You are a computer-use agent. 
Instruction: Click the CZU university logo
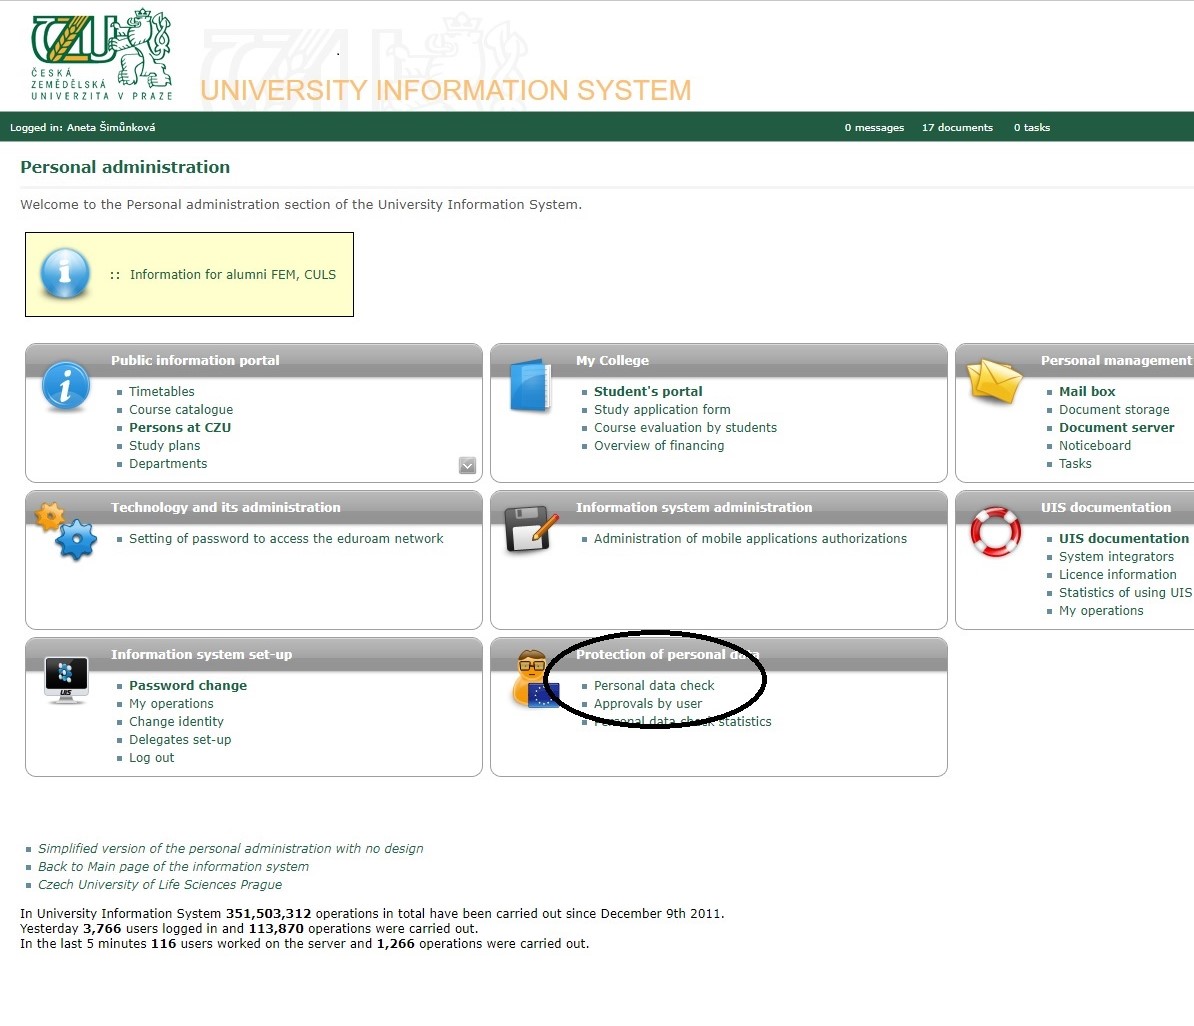[x=101, y=55]
